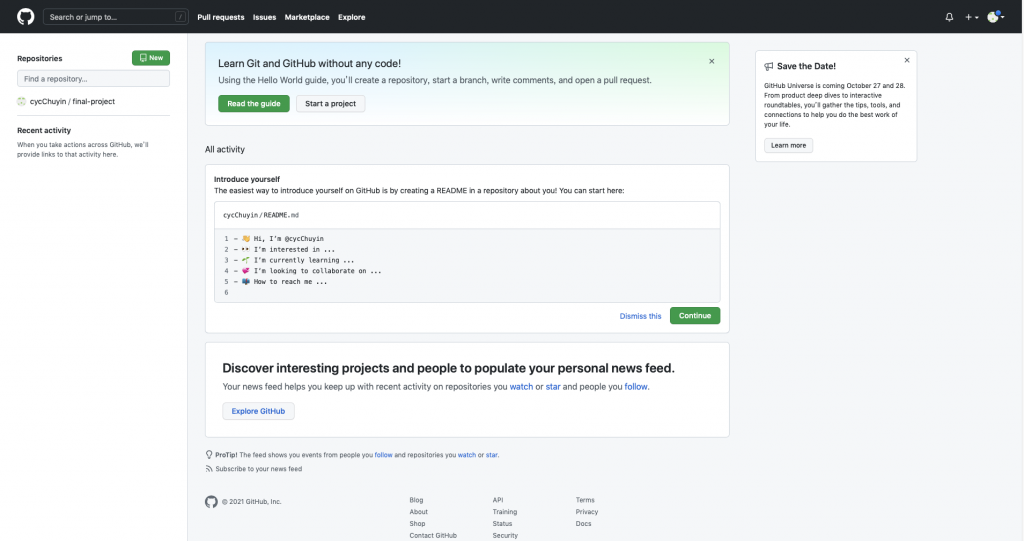Dismiss the Learn Git and GitHub banner
The image size is (1024, 541).
click(x=712, y=61)
